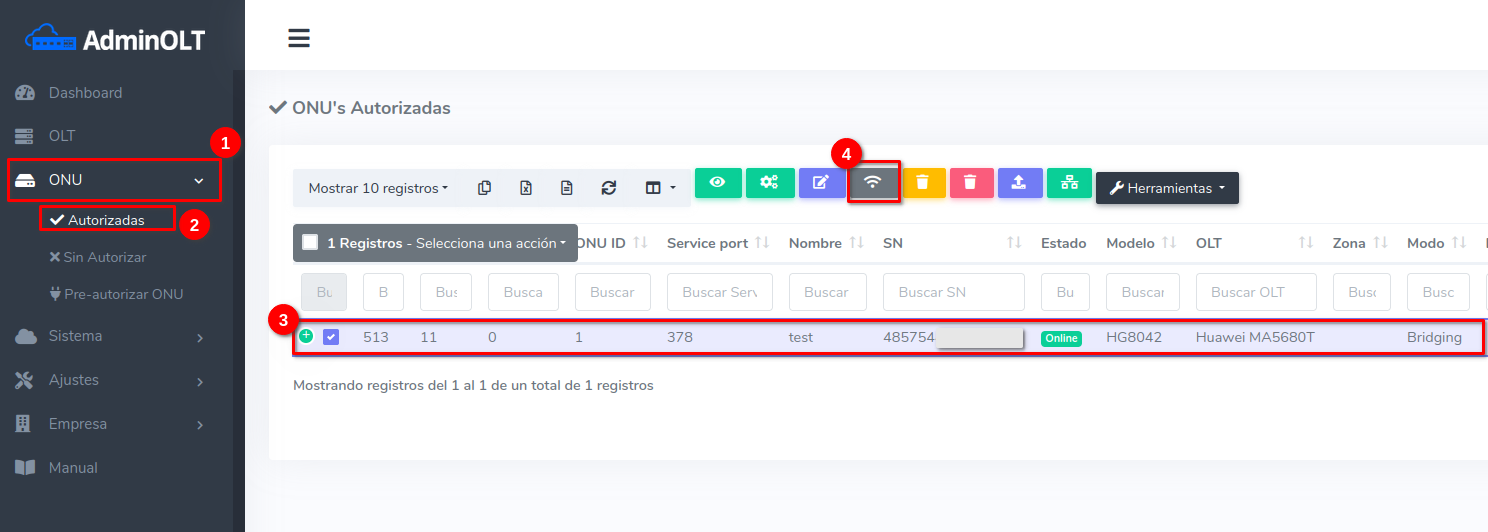Open the Mostrar 10 registros dropdown
This screenshot has height=532, width=1488.
pyautogui.click(x=378, y=188)
